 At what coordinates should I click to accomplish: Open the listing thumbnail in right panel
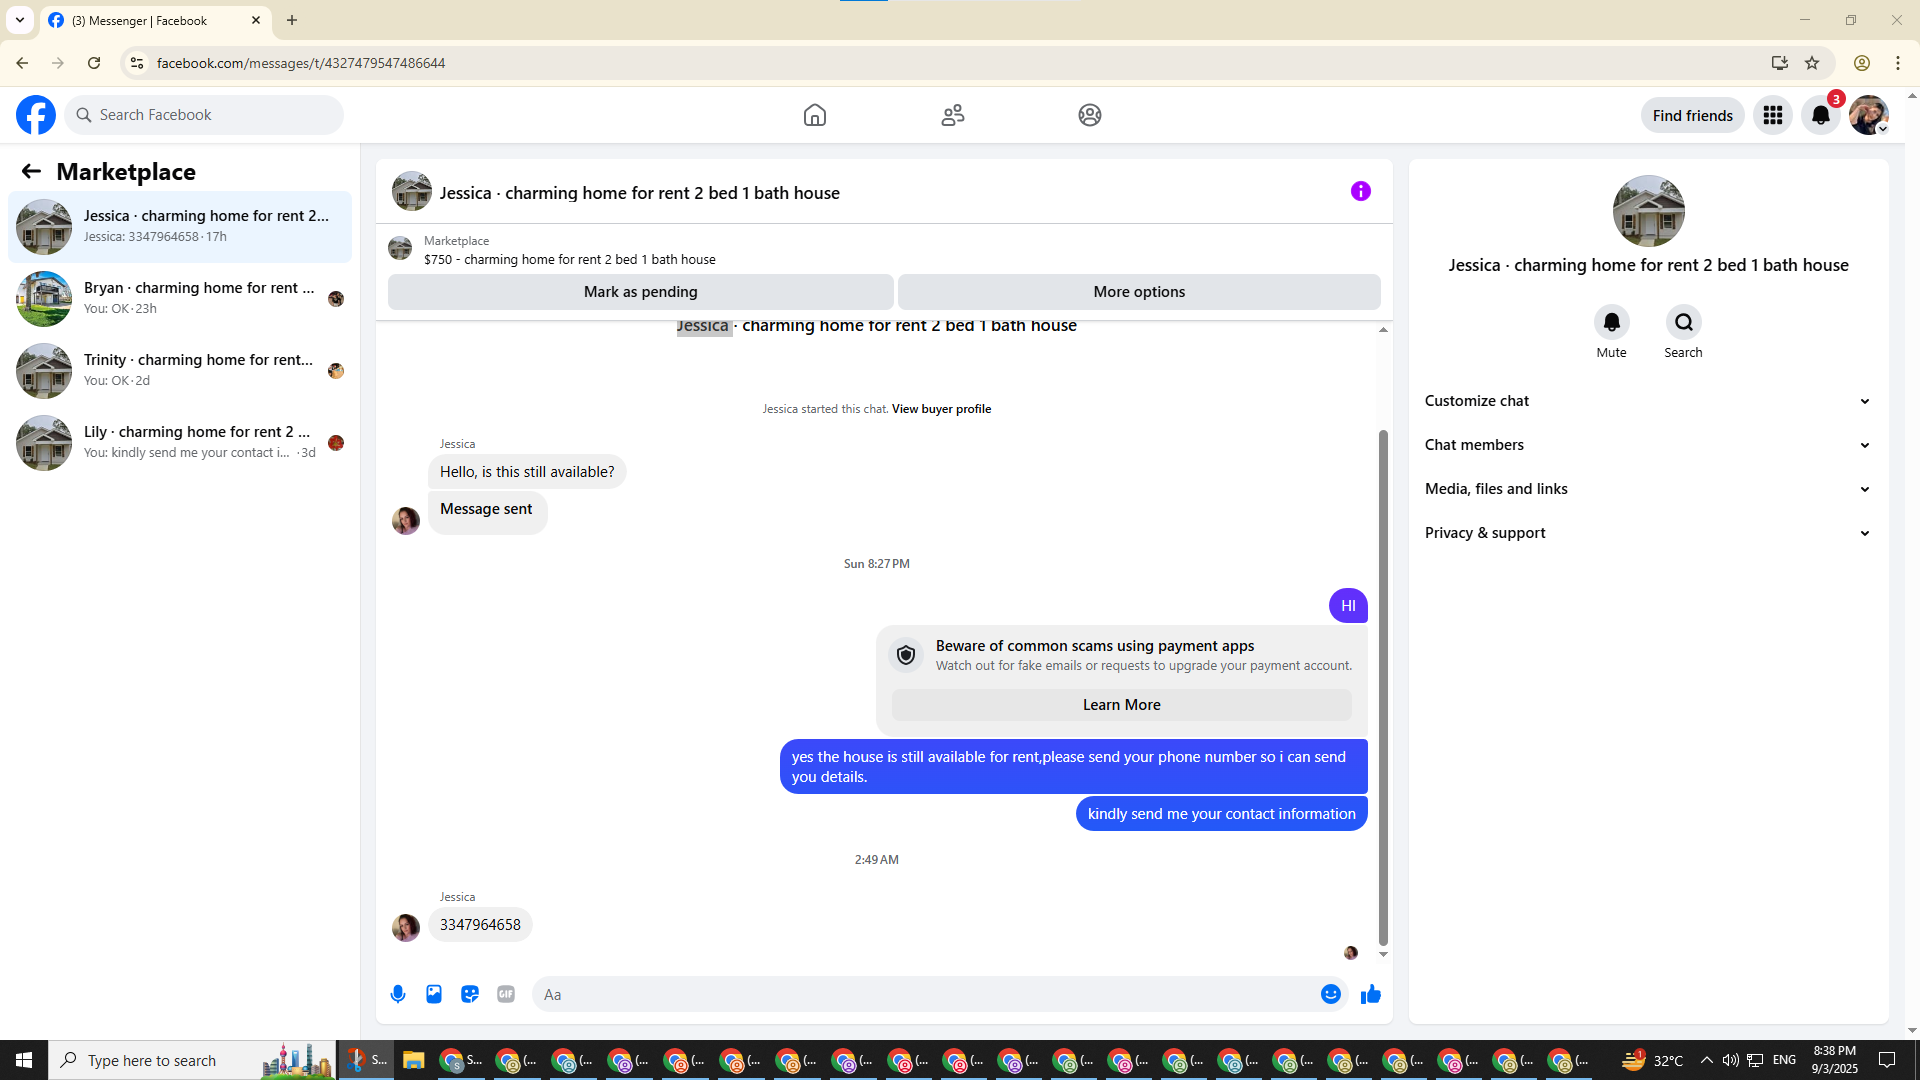pos(1648,211)
